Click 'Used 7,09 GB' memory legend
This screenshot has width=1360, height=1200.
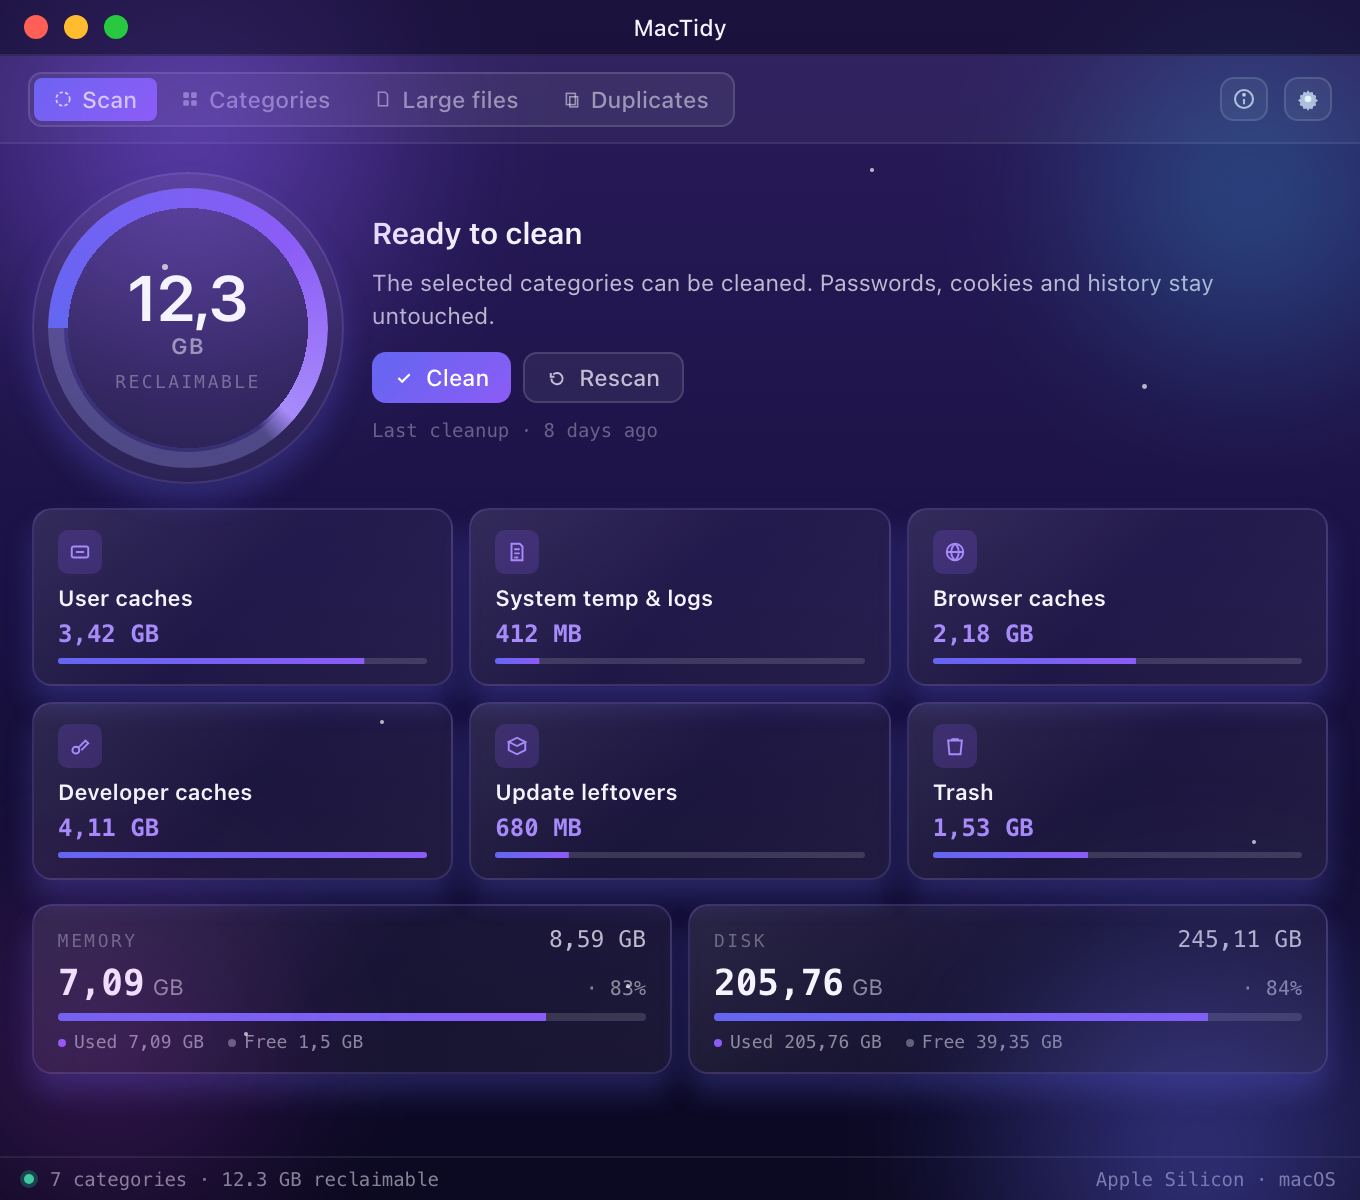tap(131, 1042)
